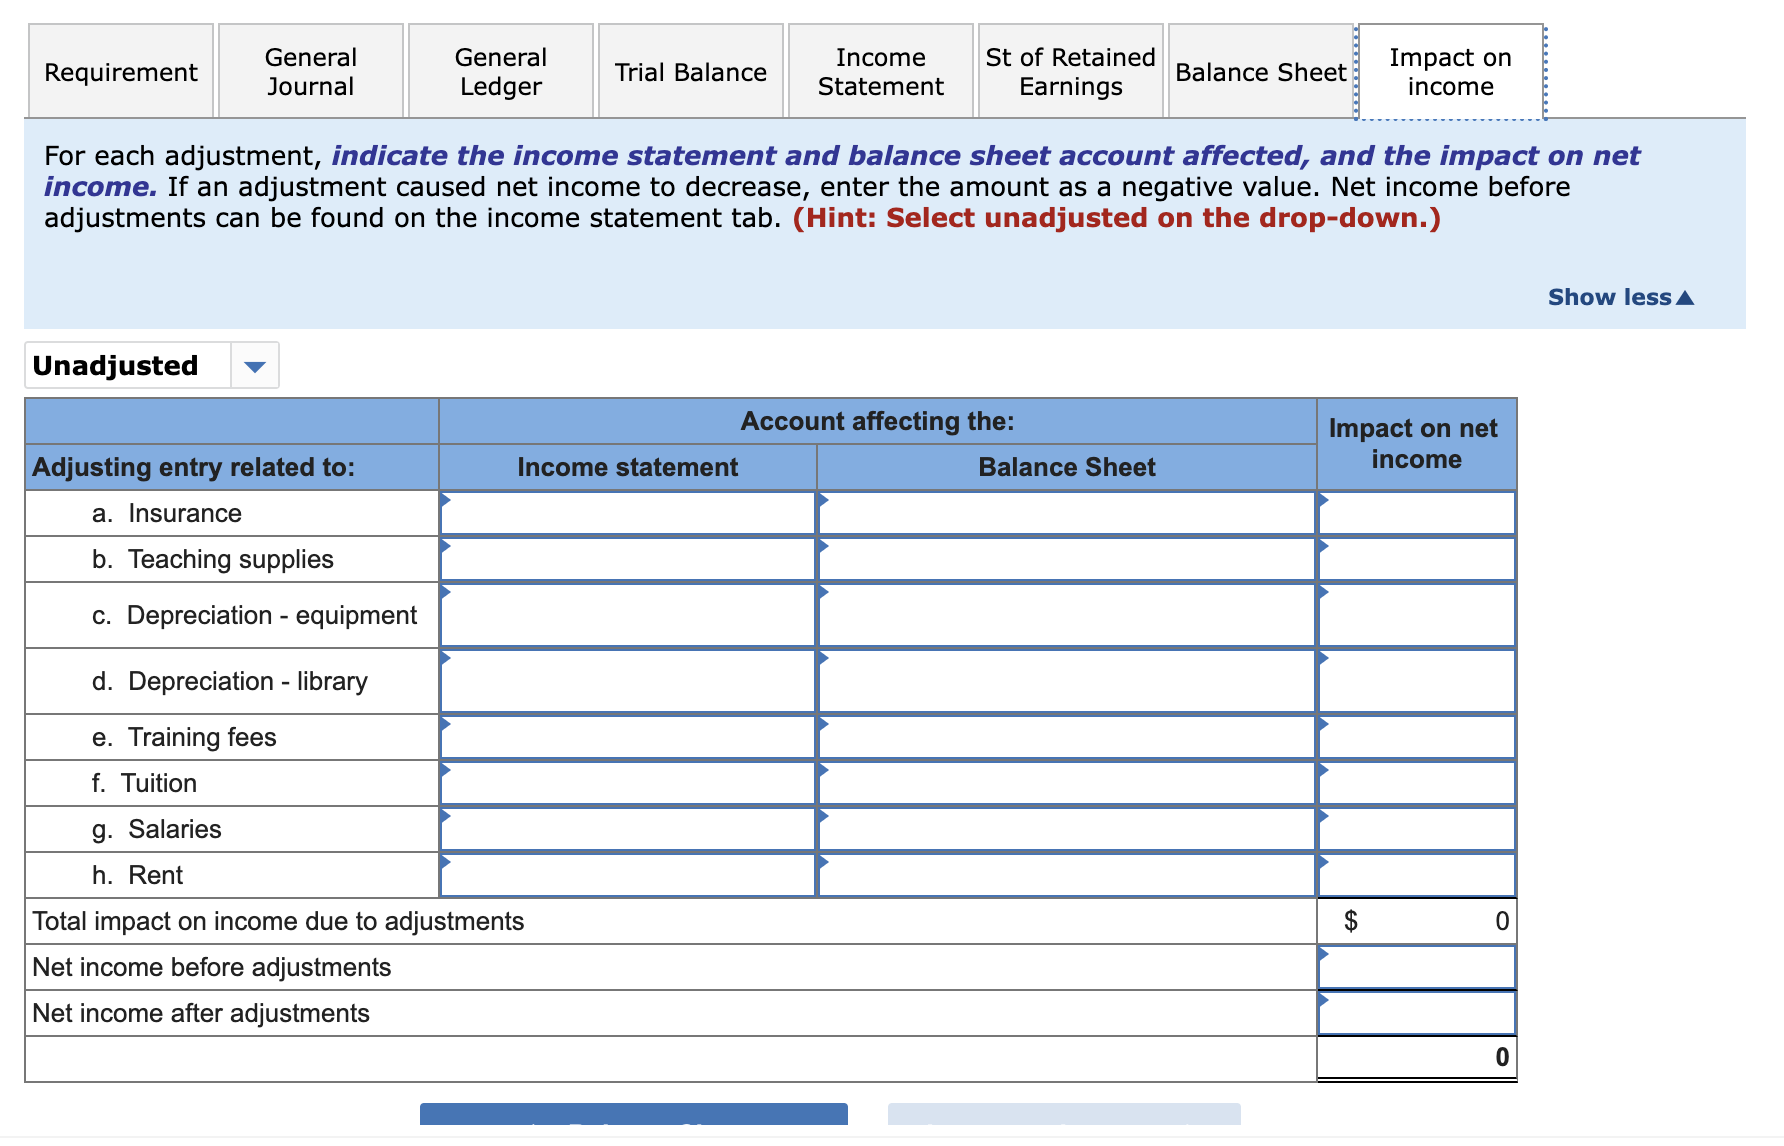Click 'Total impact on income due to adjustments' text

278,921
